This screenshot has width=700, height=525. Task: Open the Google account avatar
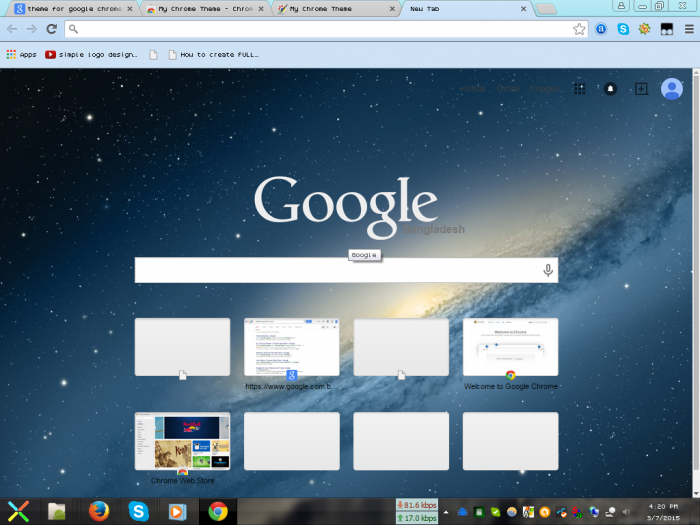pyautogui.click(x=671, y=89)
